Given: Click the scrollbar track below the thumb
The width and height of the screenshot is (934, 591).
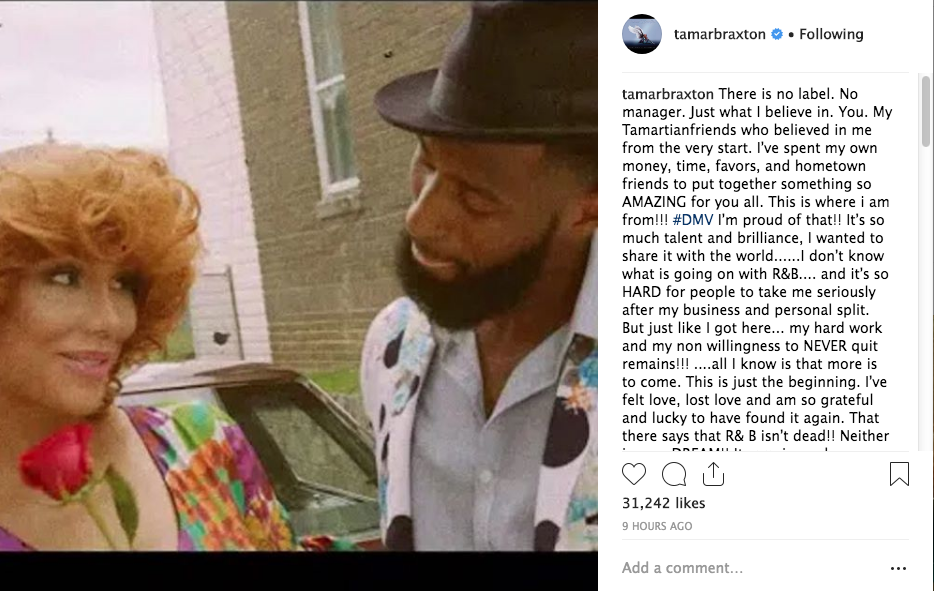Looking at the screenshot, I should pos(925,298).
